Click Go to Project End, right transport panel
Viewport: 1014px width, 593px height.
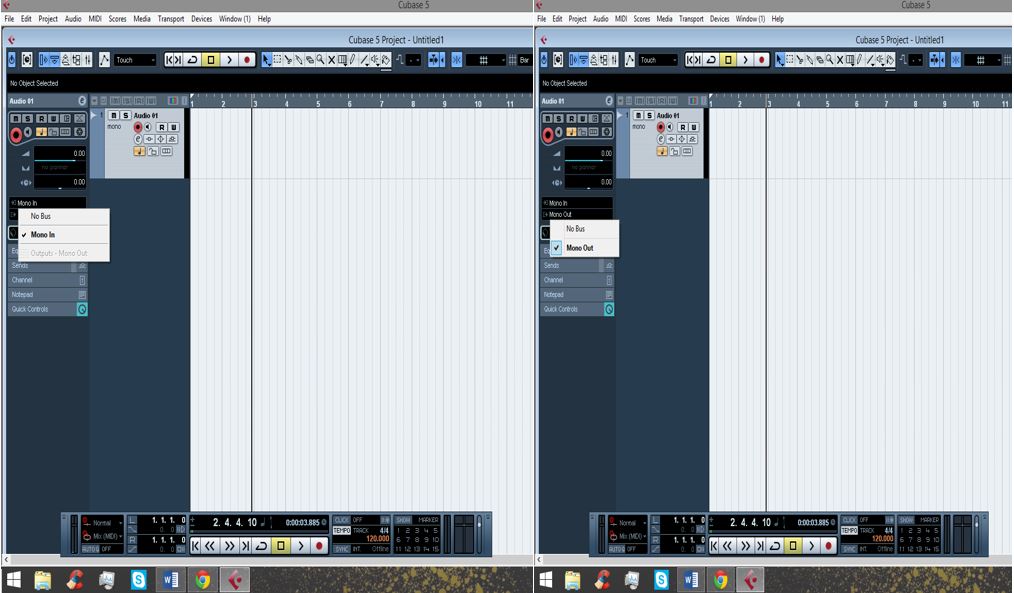coord(760,546)
